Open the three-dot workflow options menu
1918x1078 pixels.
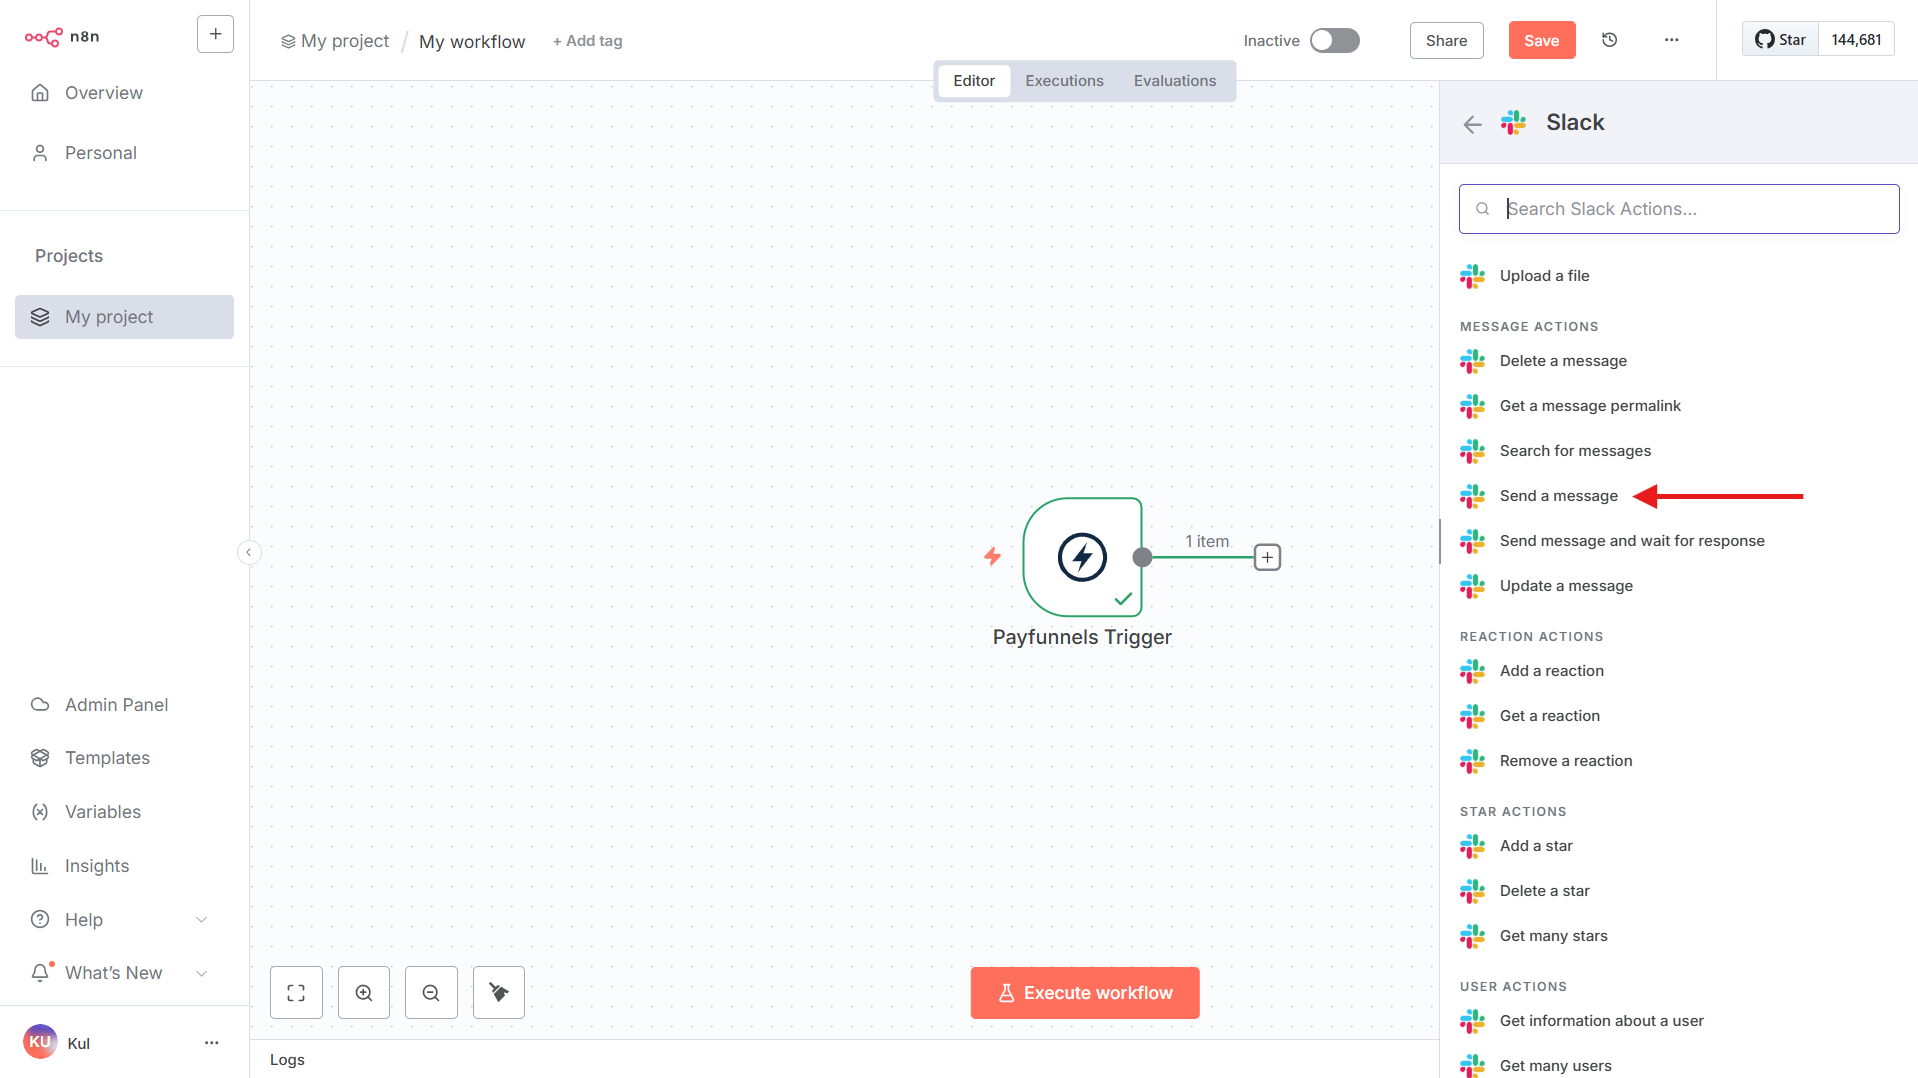coord(1671,40)
